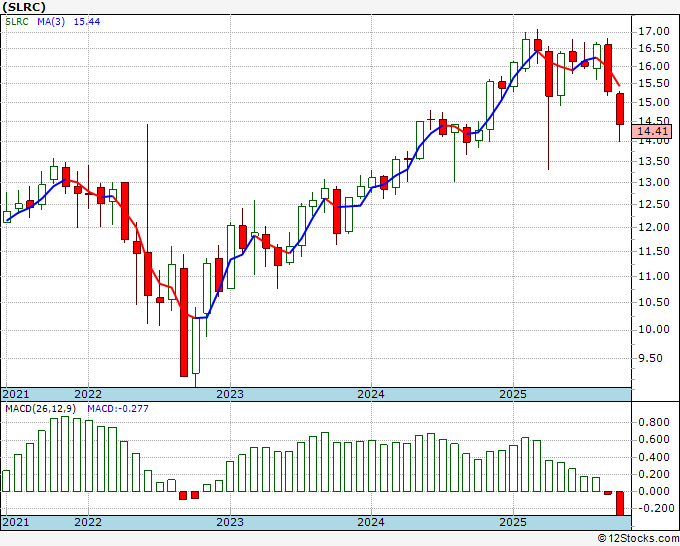
Task: Click 2025 on the MACD timeline
Action: [x=513, y=522]
